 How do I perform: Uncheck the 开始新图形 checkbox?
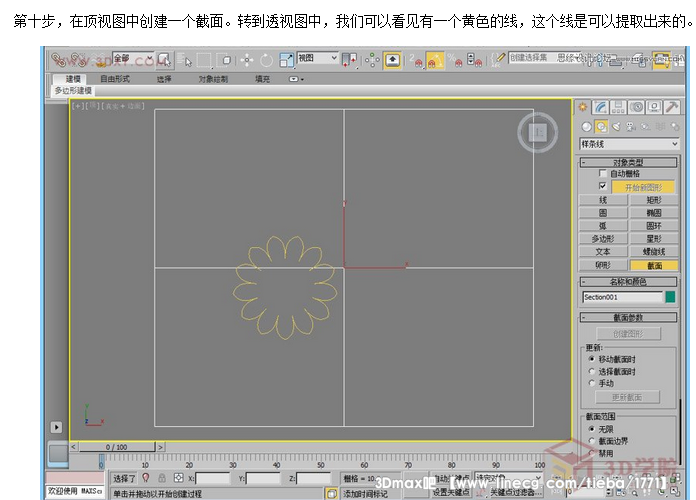pyautogui.click(x=602, y=186)
